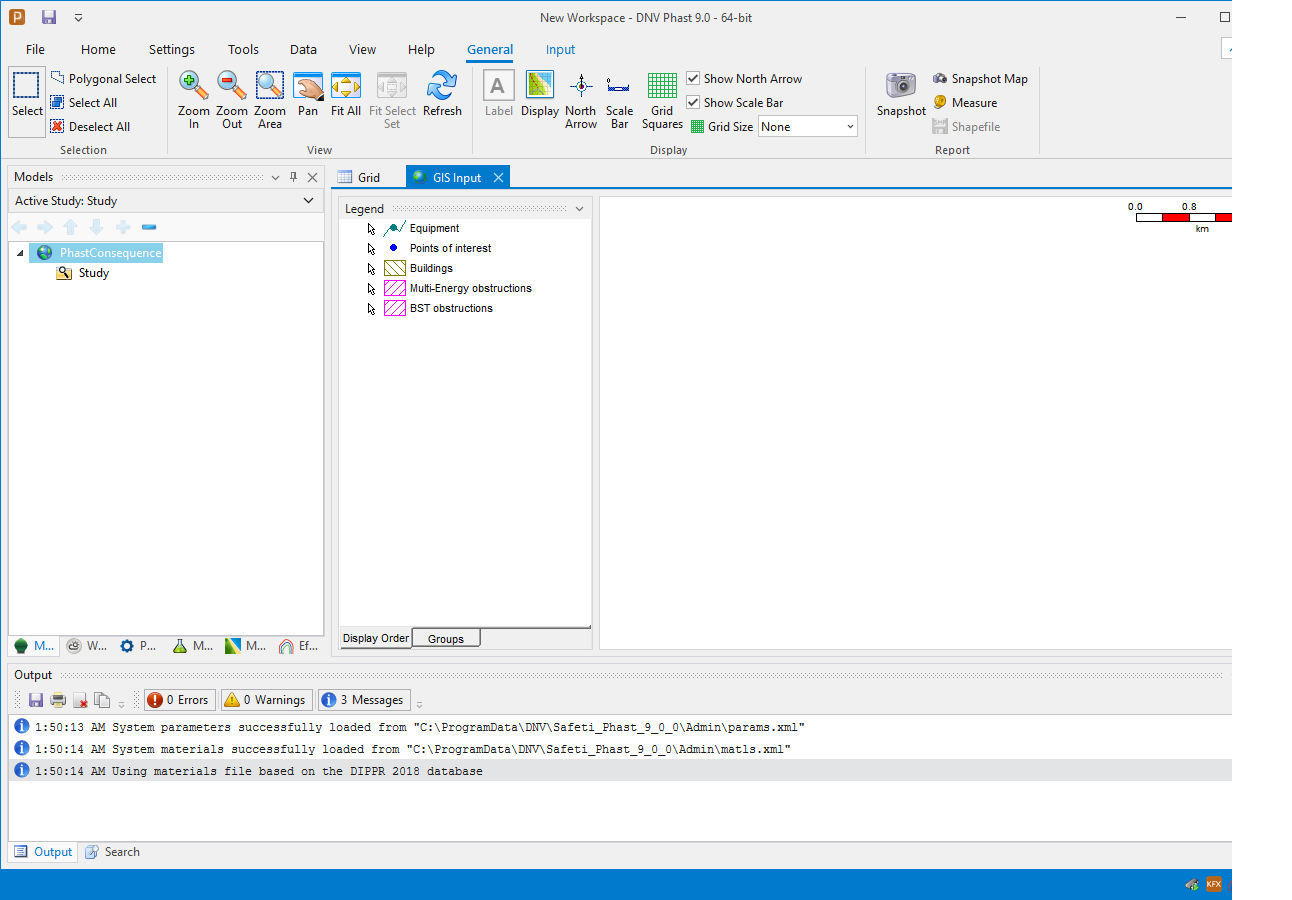Open the Tools ribbon tab
The height and width of the screenshot is (900, 1292).
coord(243,49)
